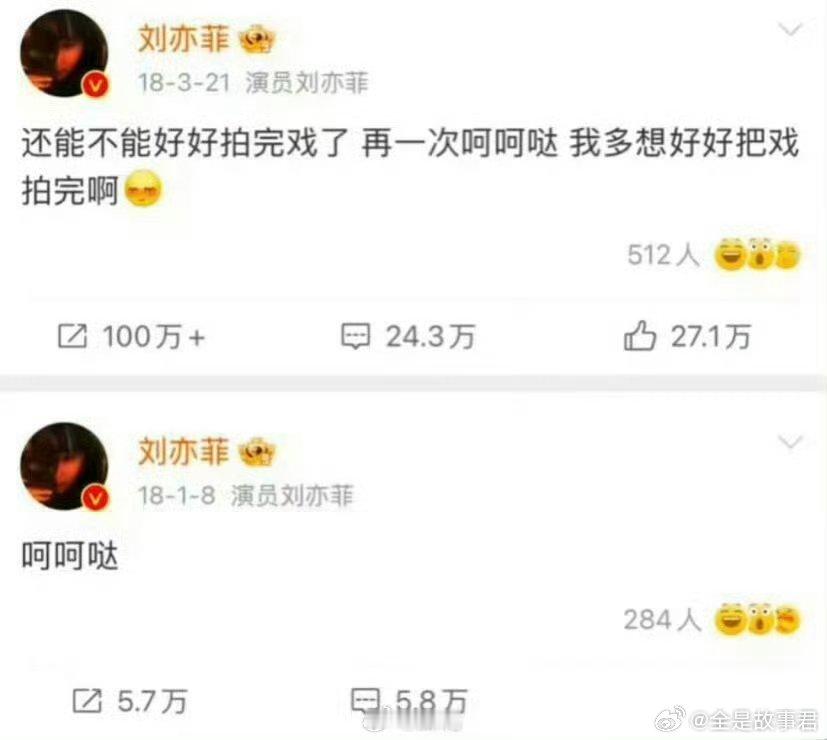The width and height of the screenshot is (827, 740).
Task: Tap the emoji in the first post text
Action: tap(143, 189)
